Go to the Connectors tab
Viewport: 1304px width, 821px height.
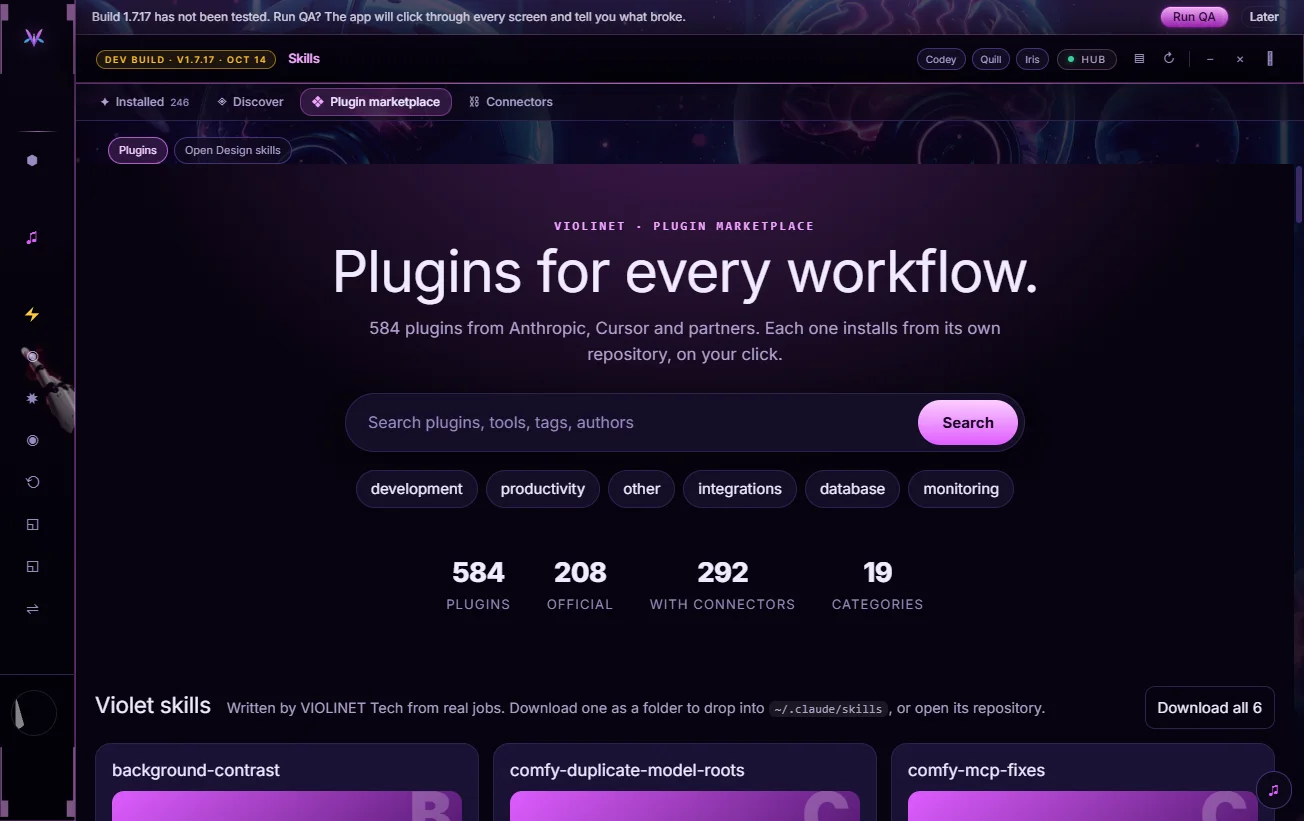(x=511, y=102)
